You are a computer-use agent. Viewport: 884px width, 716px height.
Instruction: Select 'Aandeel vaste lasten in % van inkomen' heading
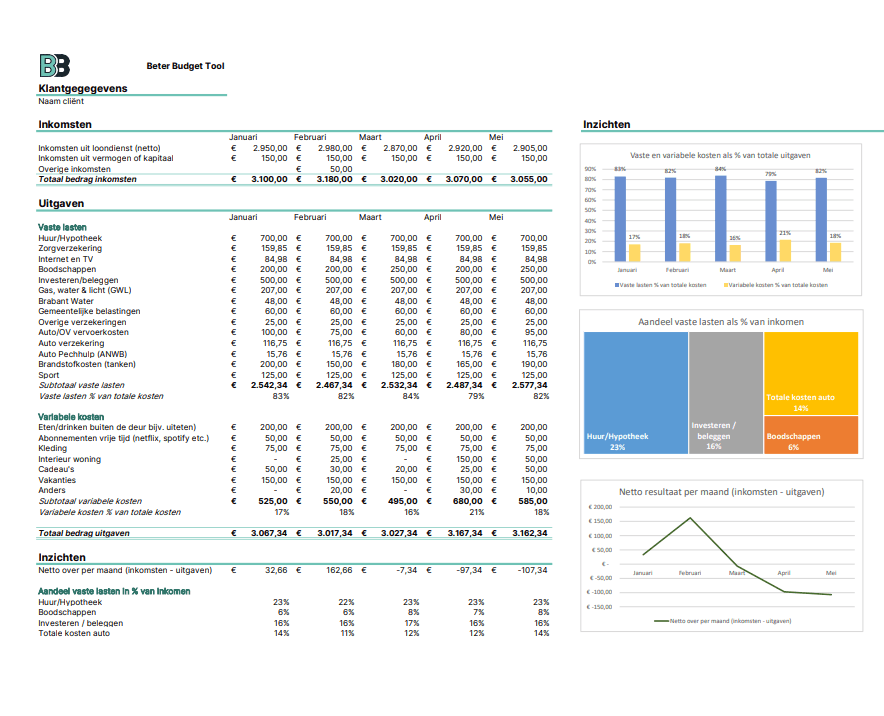coord(114,591)
